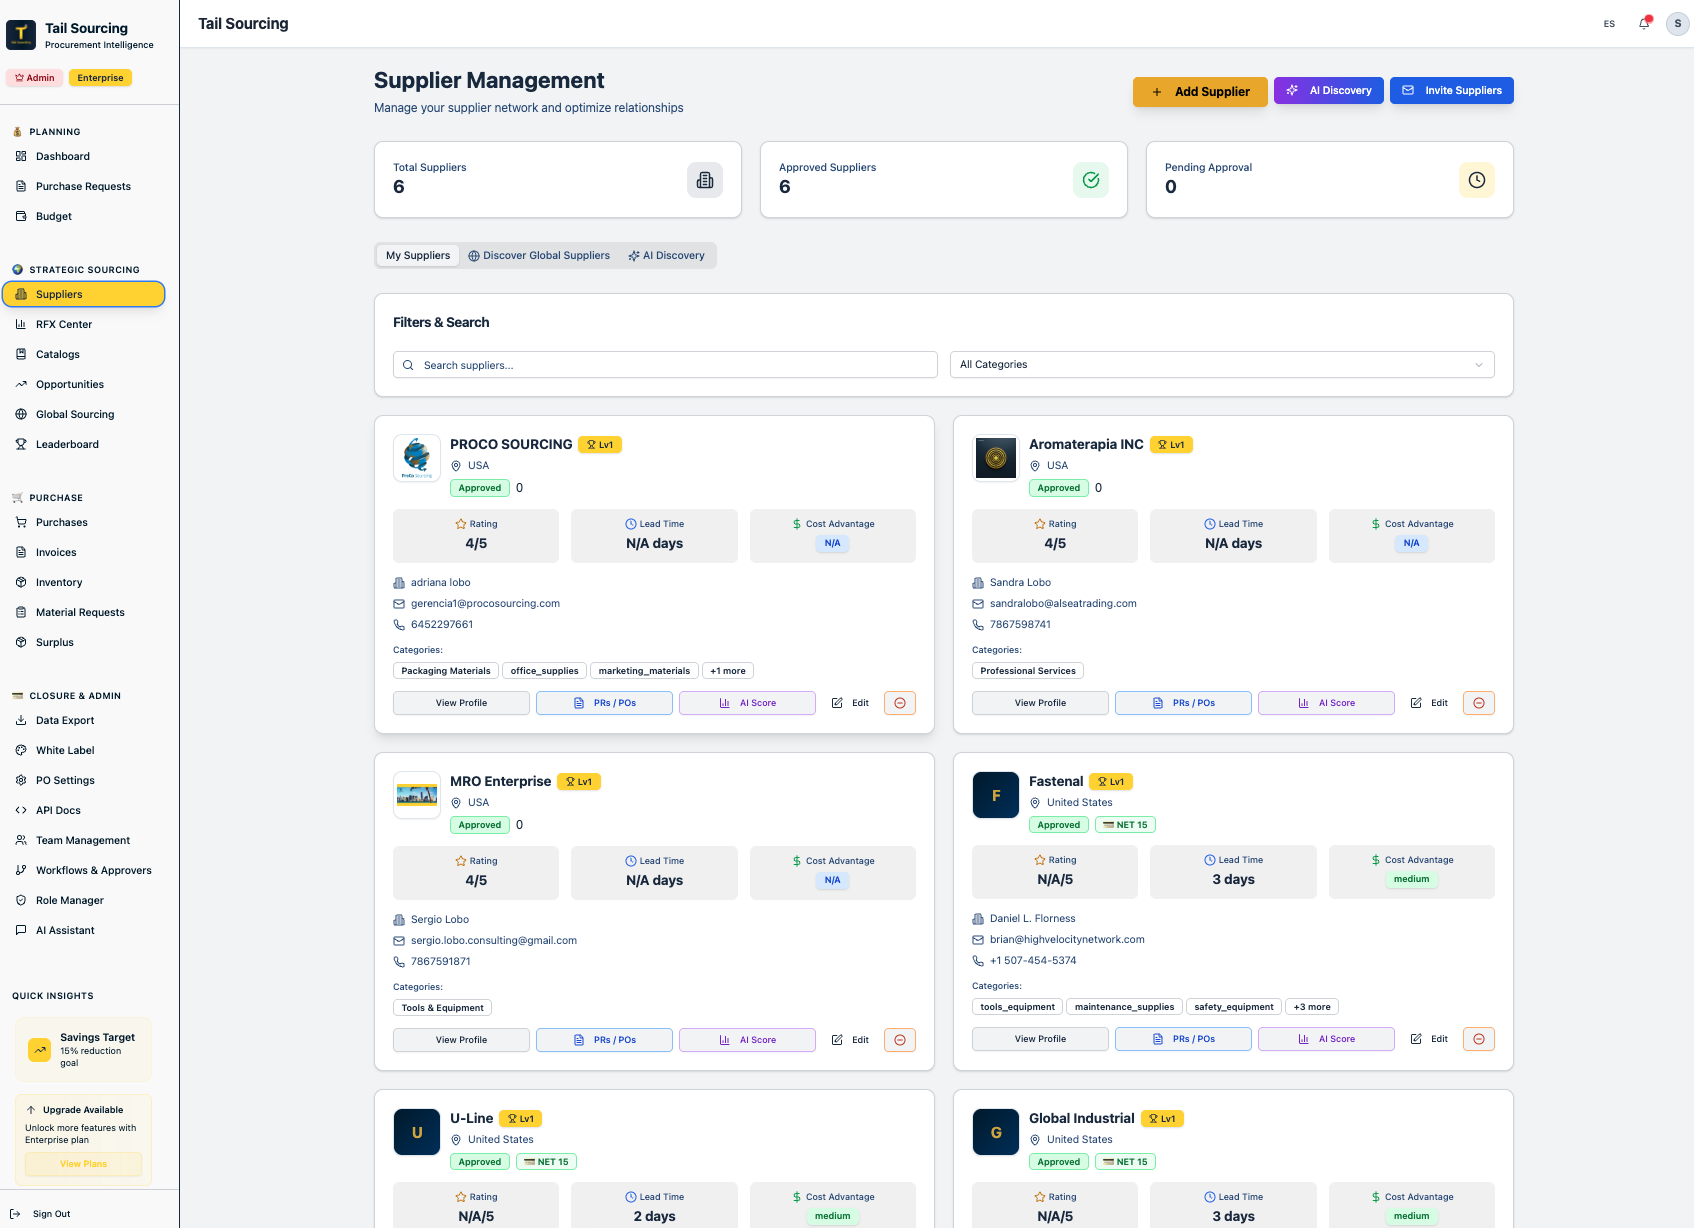Viewport: 1694px width, 1228px height.
Task: Click the Invite Suppliers button
Action: point(1452,90)
